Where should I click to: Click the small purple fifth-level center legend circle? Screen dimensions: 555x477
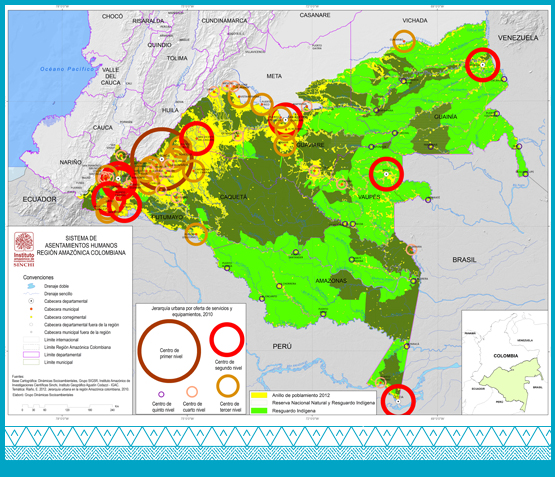coord(161,394)
